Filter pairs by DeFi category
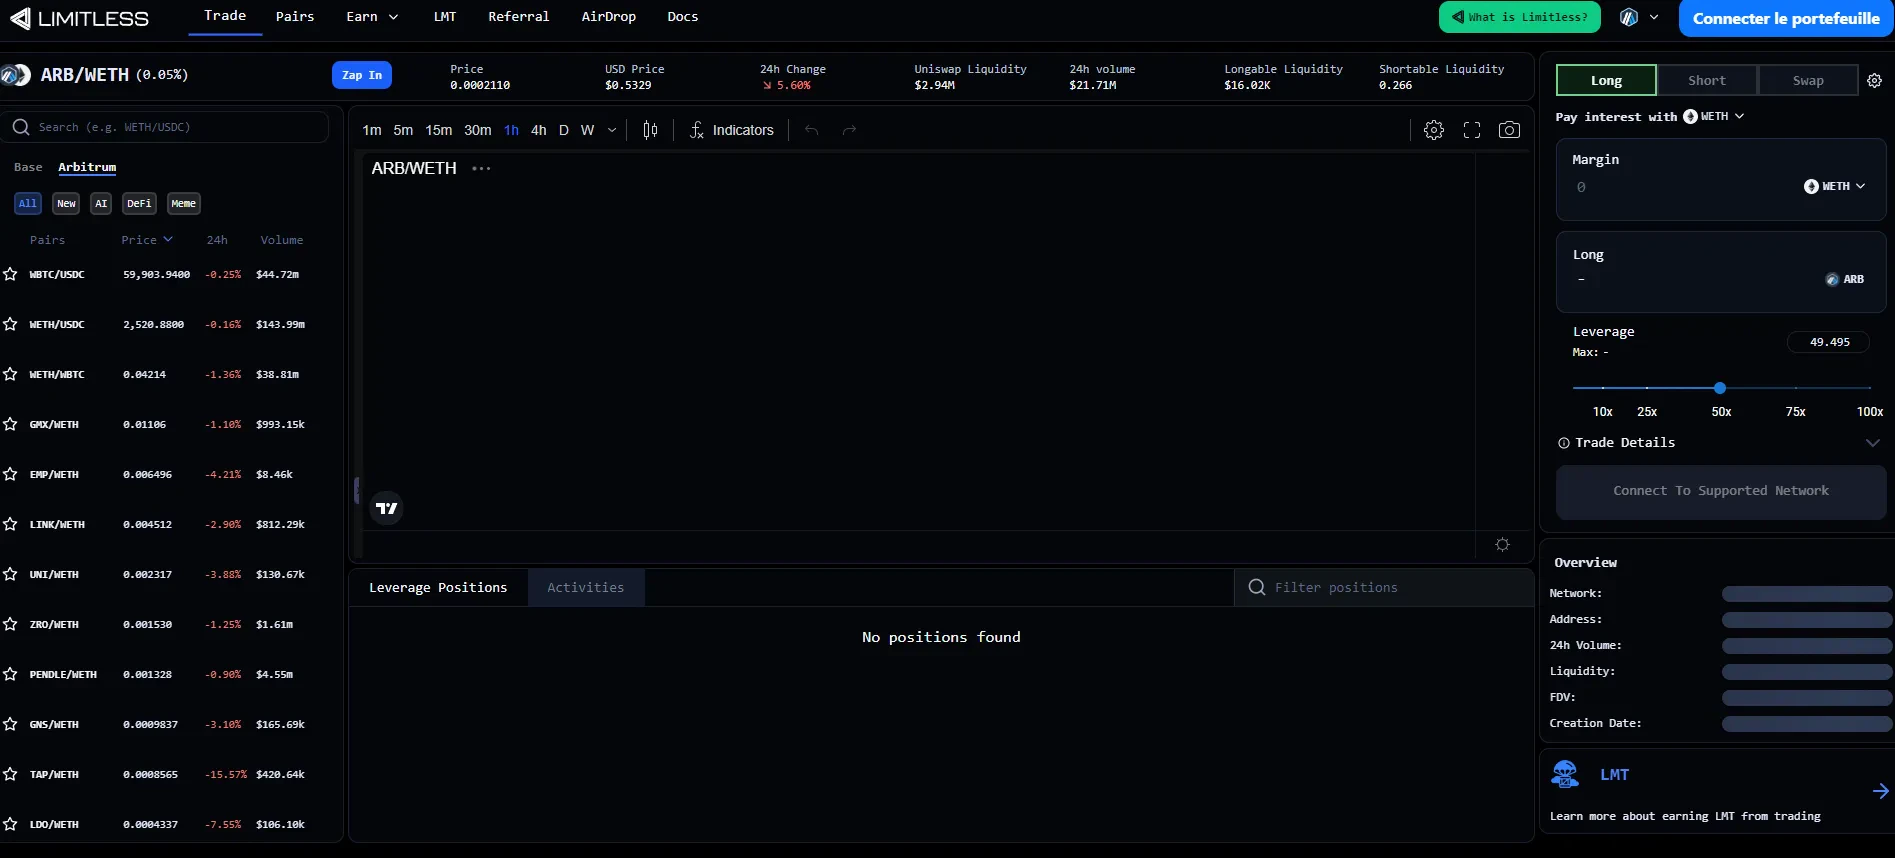This screenshot has width=1895, height=858. coord(139,204)
